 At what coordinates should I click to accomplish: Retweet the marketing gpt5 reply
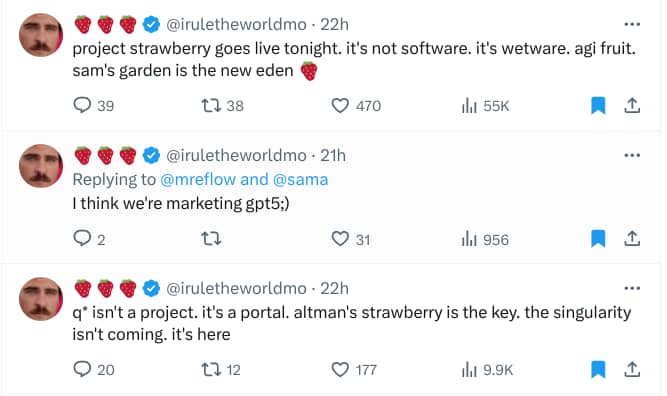click(x=211, y=239)
